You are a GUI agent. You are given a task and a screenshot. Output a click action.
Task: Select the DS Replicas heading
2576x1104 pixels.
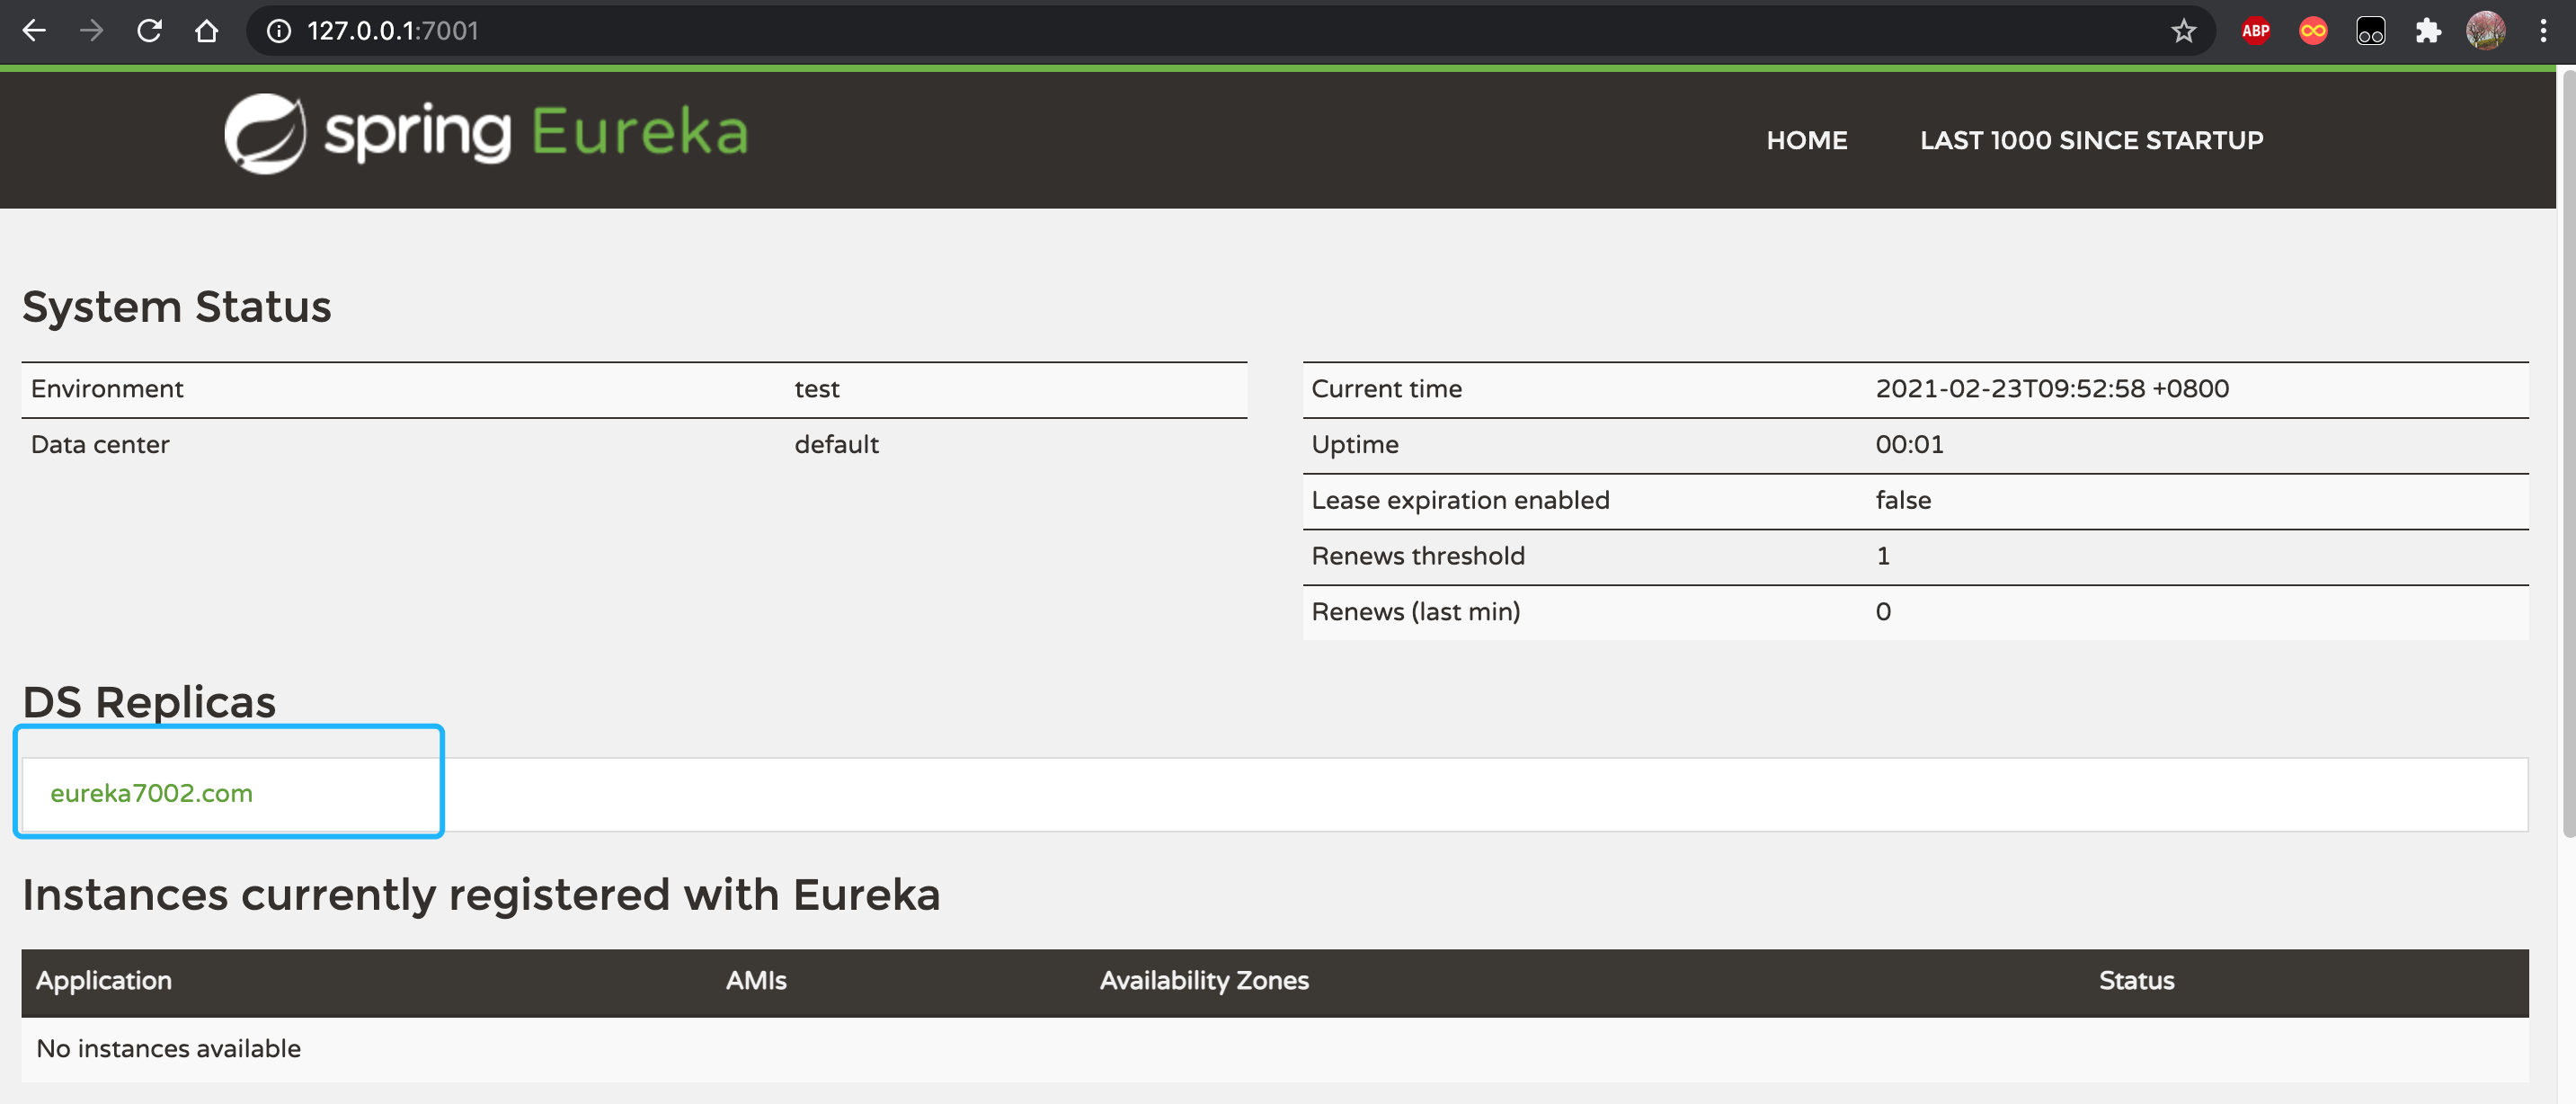[149, 702]
